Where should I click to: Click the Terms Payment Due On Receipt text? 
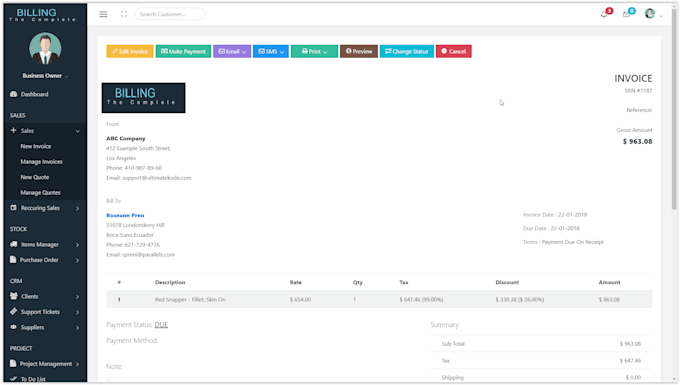click(563, 242)
